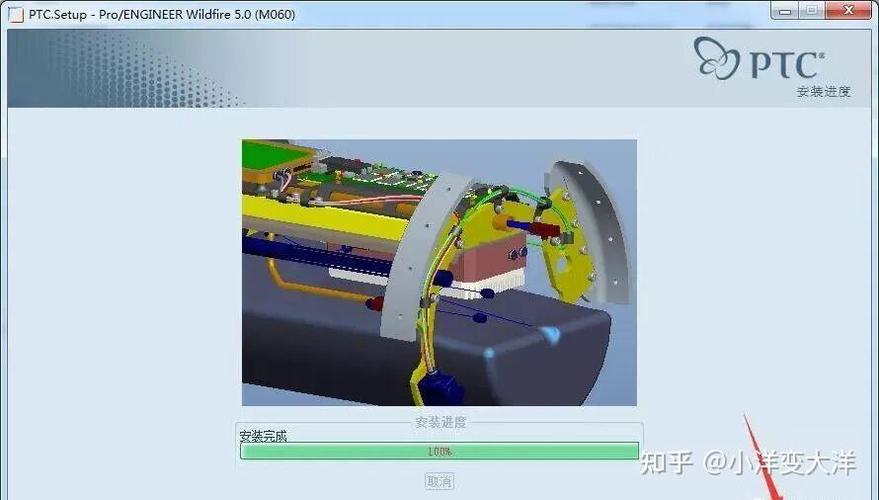Click the 安装进度 header label under PTC logo
879x500 pixels.
(824, 91)
